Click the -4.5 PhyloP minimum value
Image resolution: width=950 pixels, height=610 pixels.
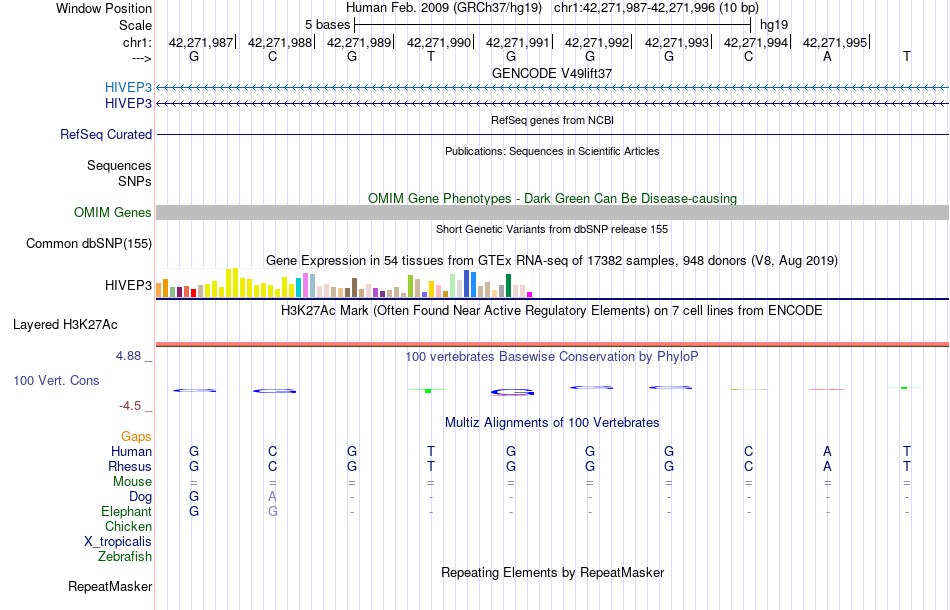point(130,406)
